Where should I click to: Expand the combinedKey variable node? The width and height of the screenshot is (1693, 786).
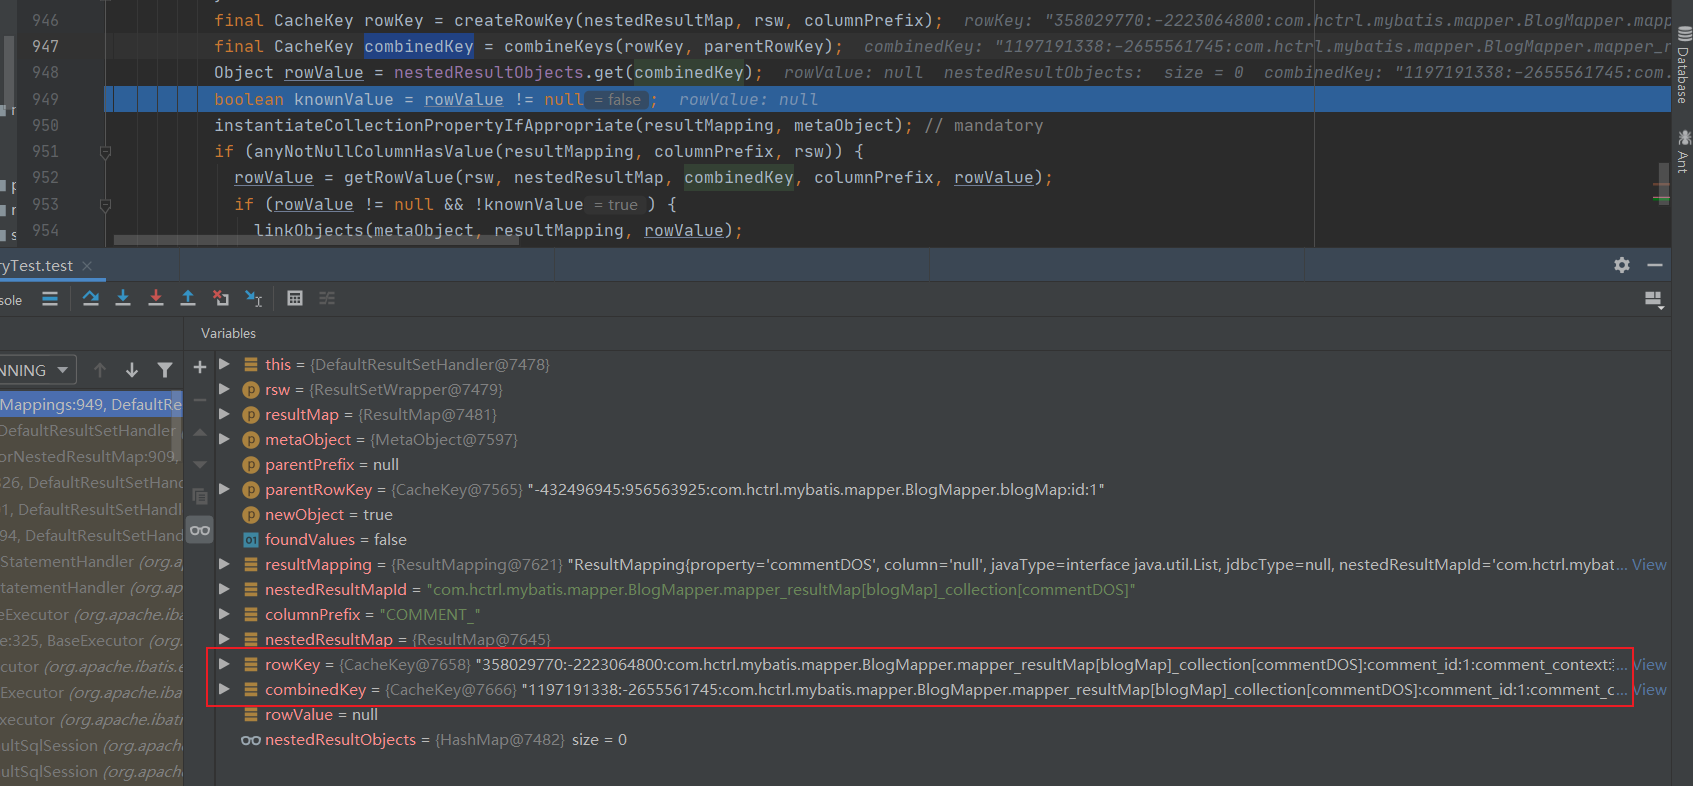pyautogui.click(x=224, y=689)
